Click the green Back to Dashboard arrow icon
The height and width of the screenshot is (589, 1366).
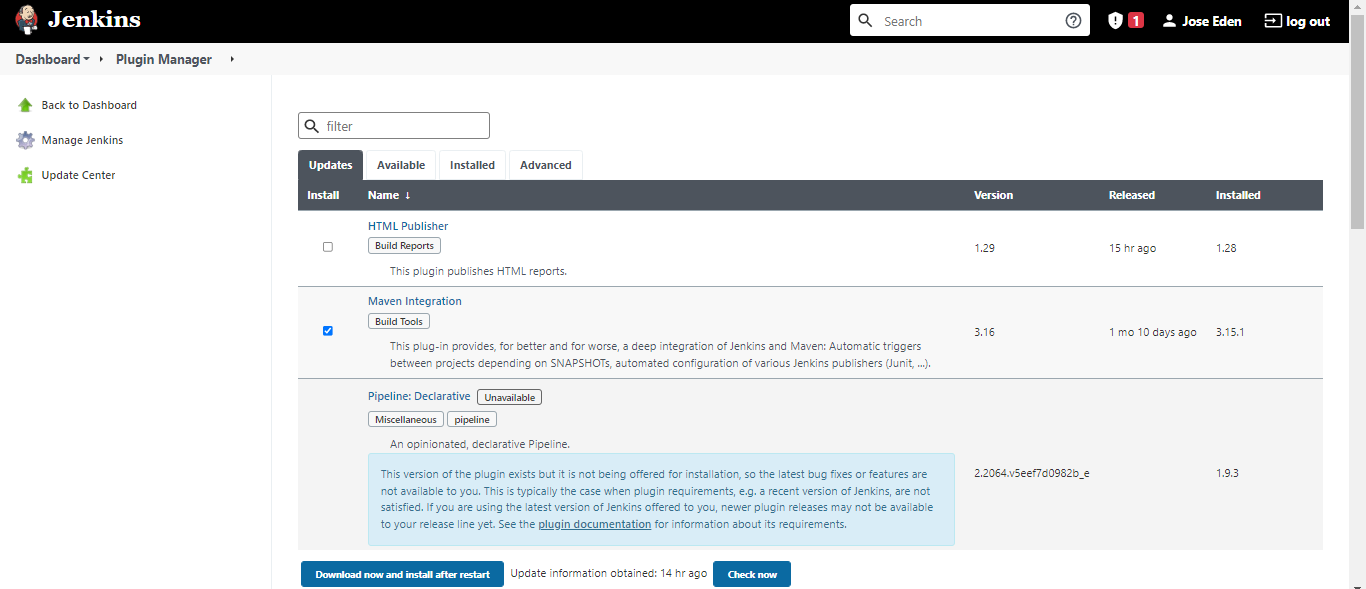25,105
